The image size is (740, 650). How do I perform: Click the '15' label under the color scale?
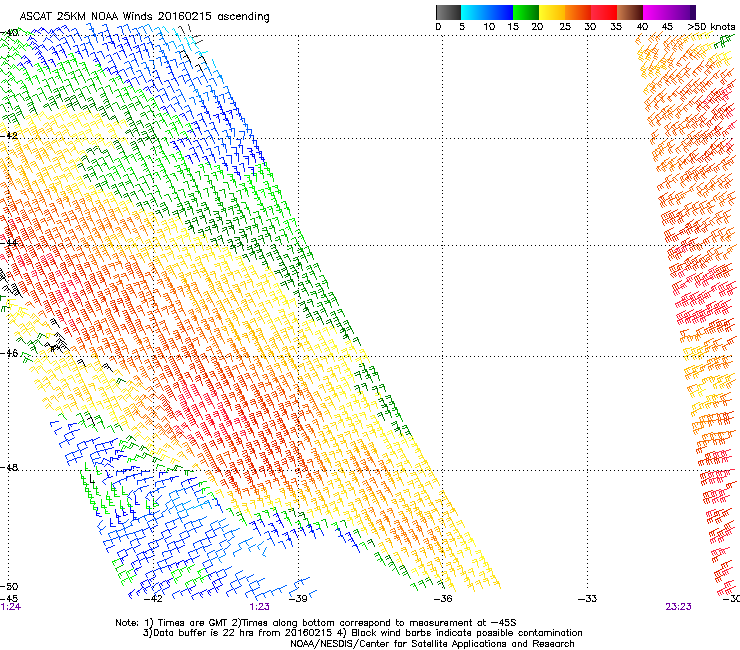[513, 27]
